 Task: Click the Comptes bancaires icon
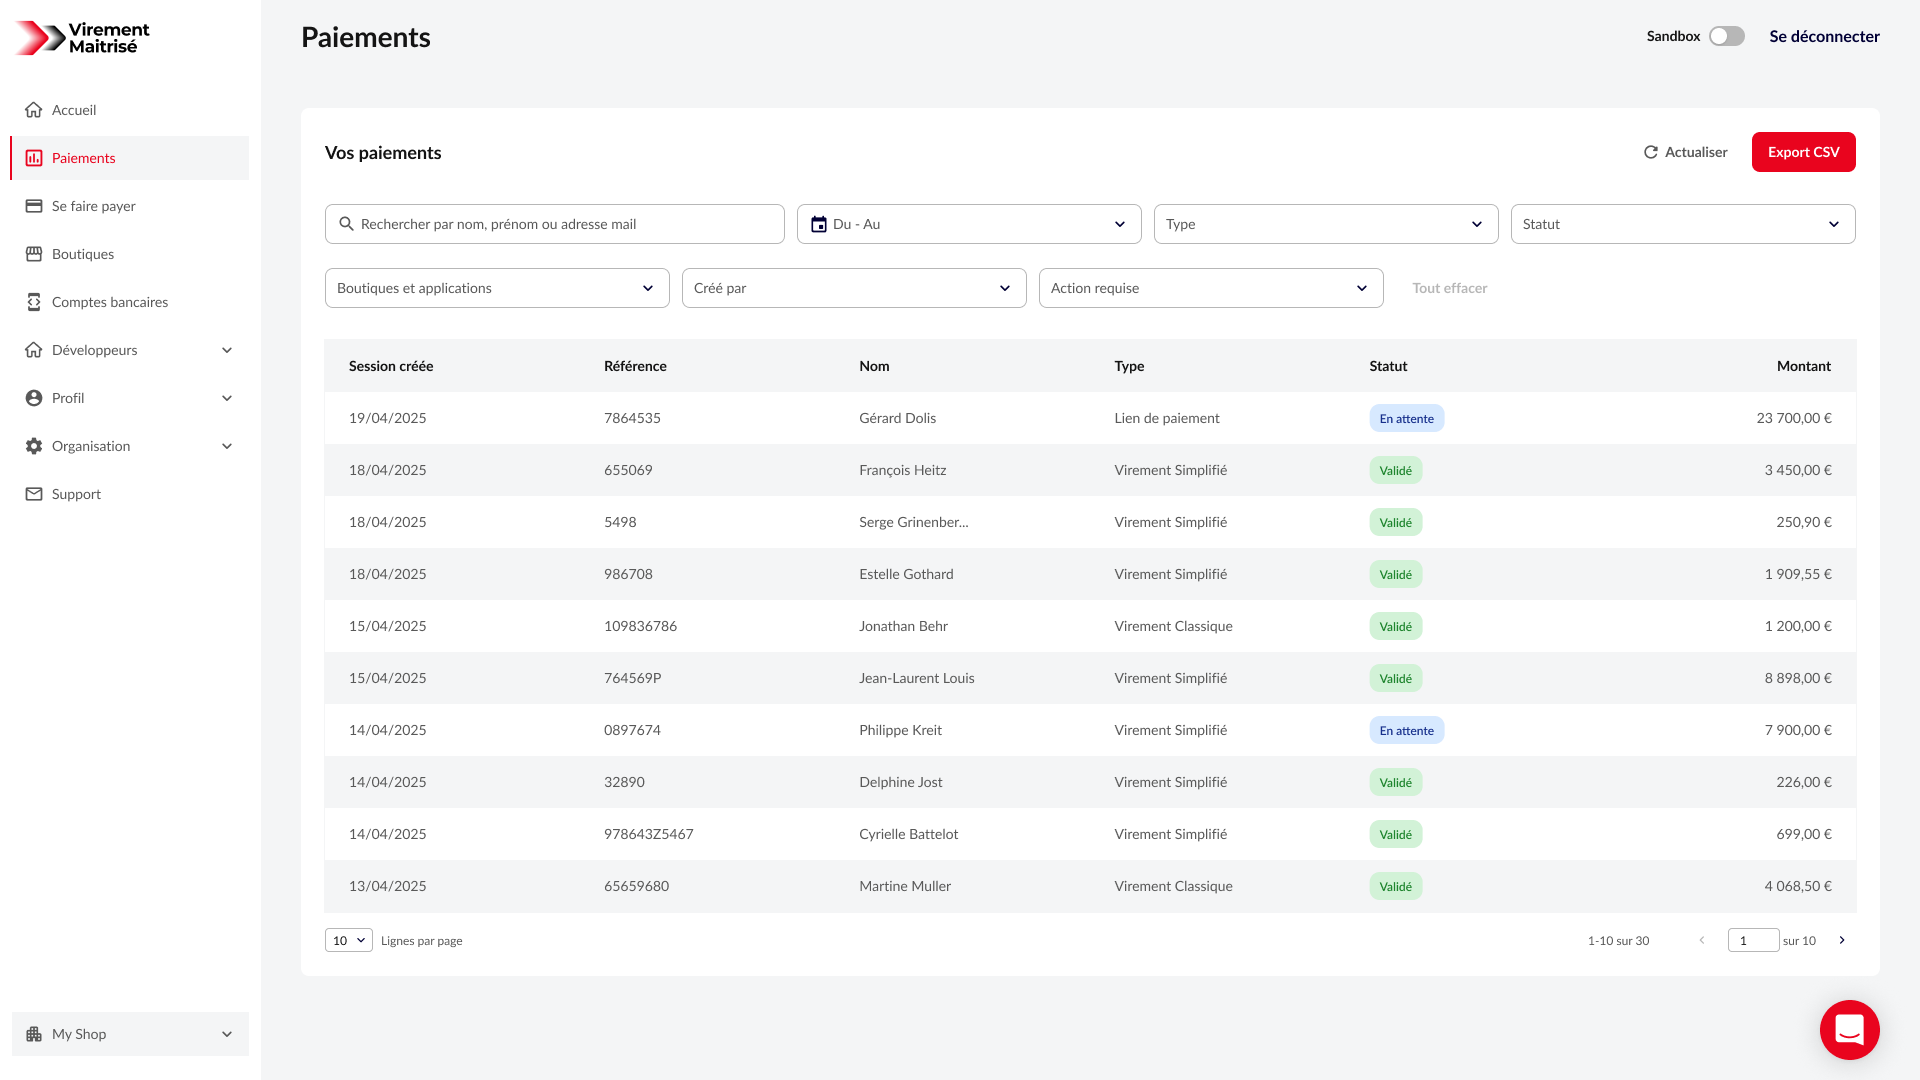click(34, 302)
